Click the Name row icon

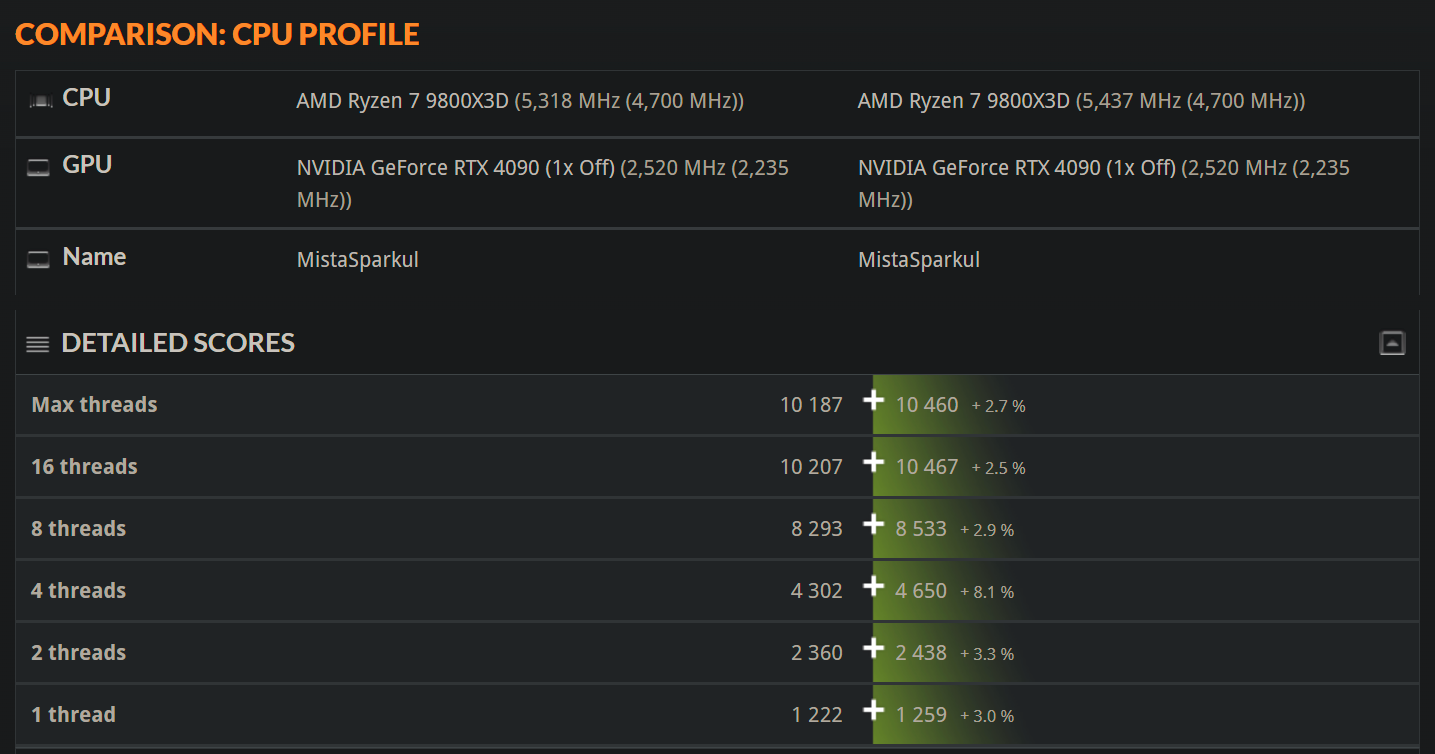[38, 259]
